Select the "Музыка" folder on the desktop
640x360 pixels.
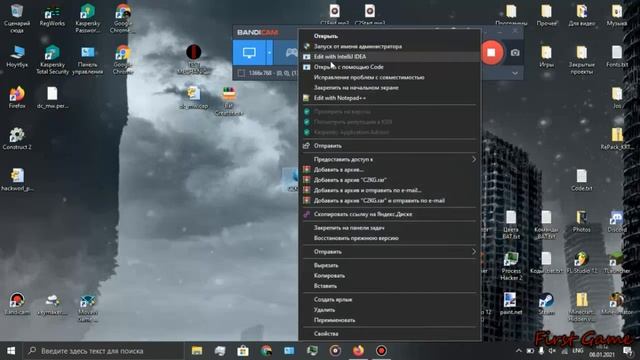tap(617, 16)
